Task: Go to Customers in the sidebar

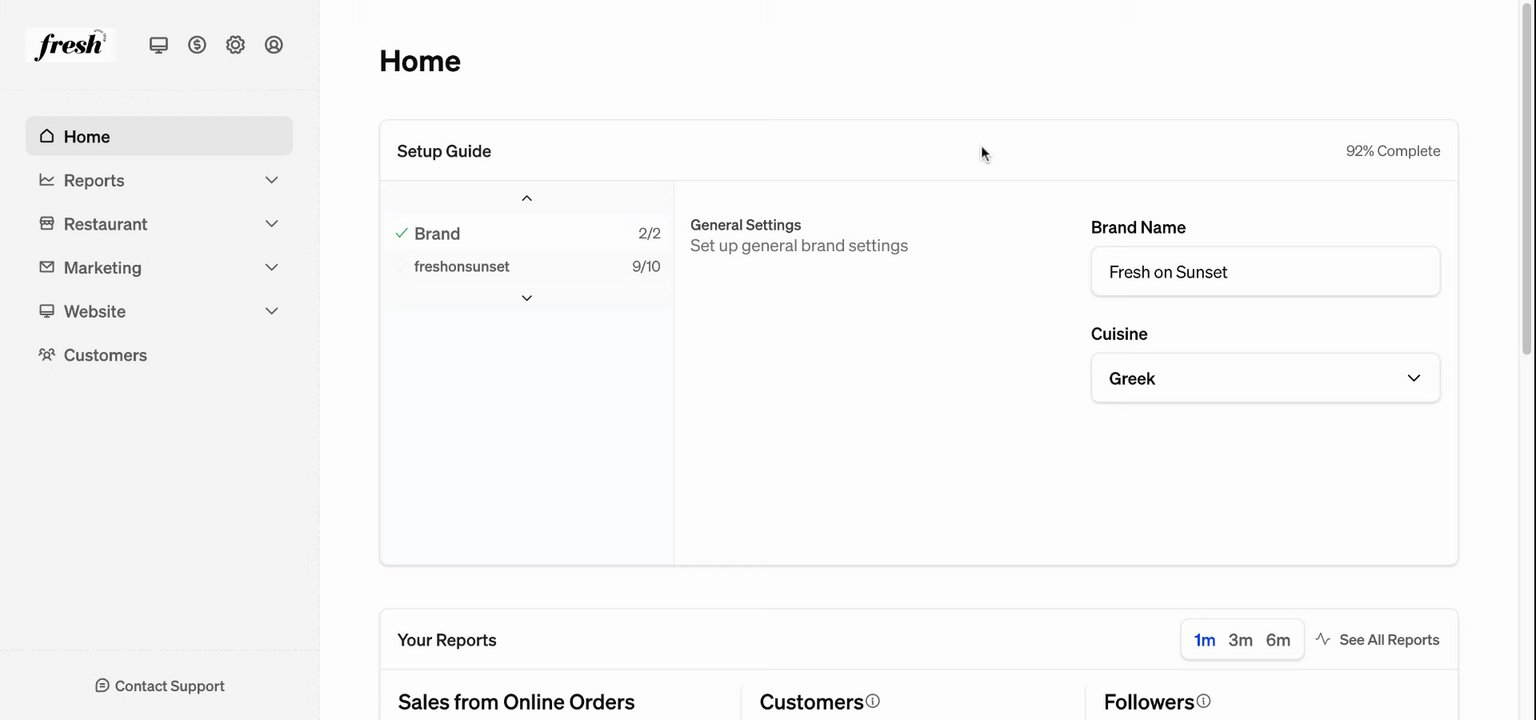Action: (x=105, y=355)
